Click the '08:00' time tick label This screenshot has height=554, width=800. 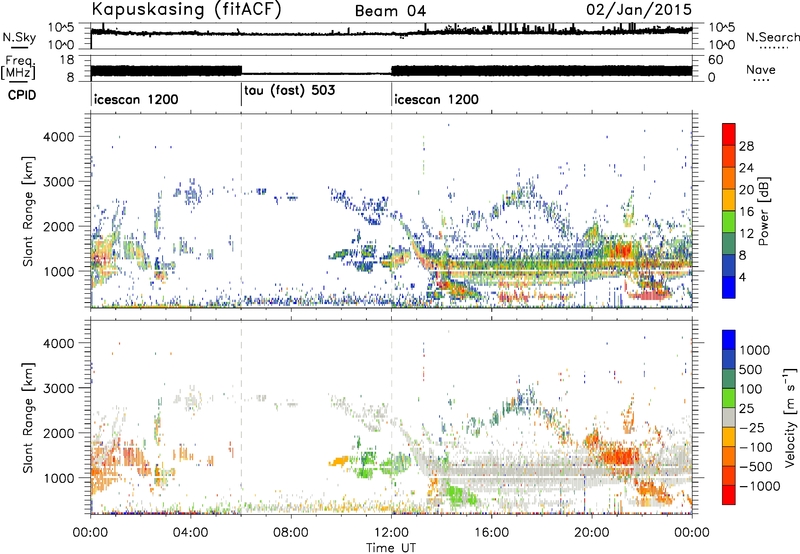(x=291, y=533)
